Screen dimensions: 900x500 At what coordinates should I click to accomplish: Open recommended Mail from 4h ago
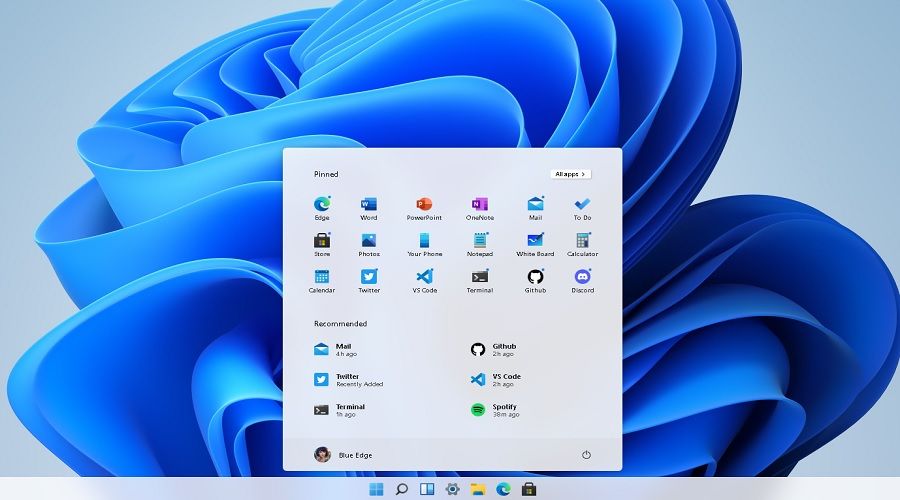336,350
